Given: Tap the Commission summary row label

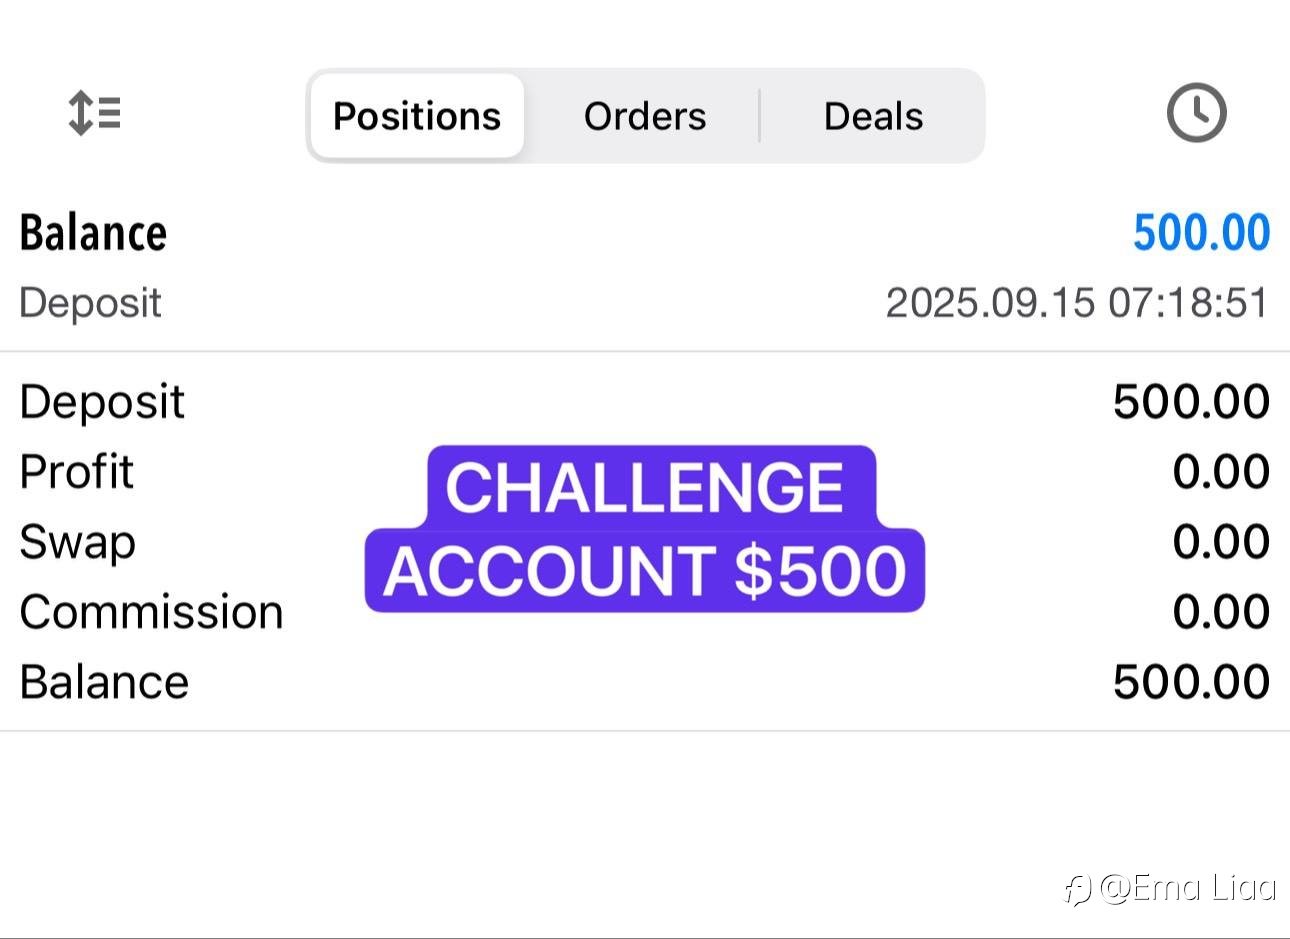Looking at the screenshot, I should [x=151, y=612].
